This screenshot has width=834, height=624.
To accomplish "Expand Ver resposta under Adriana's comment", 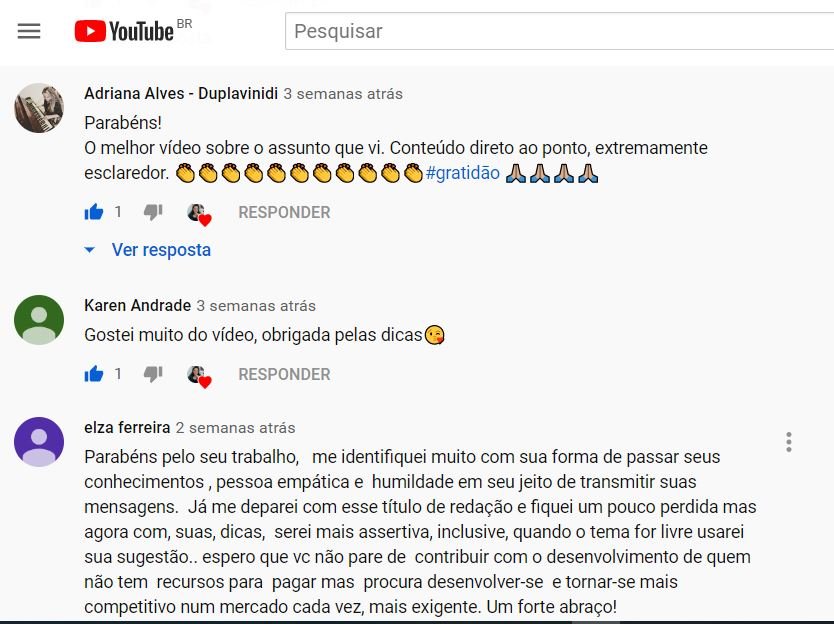I will click(161, 249).
